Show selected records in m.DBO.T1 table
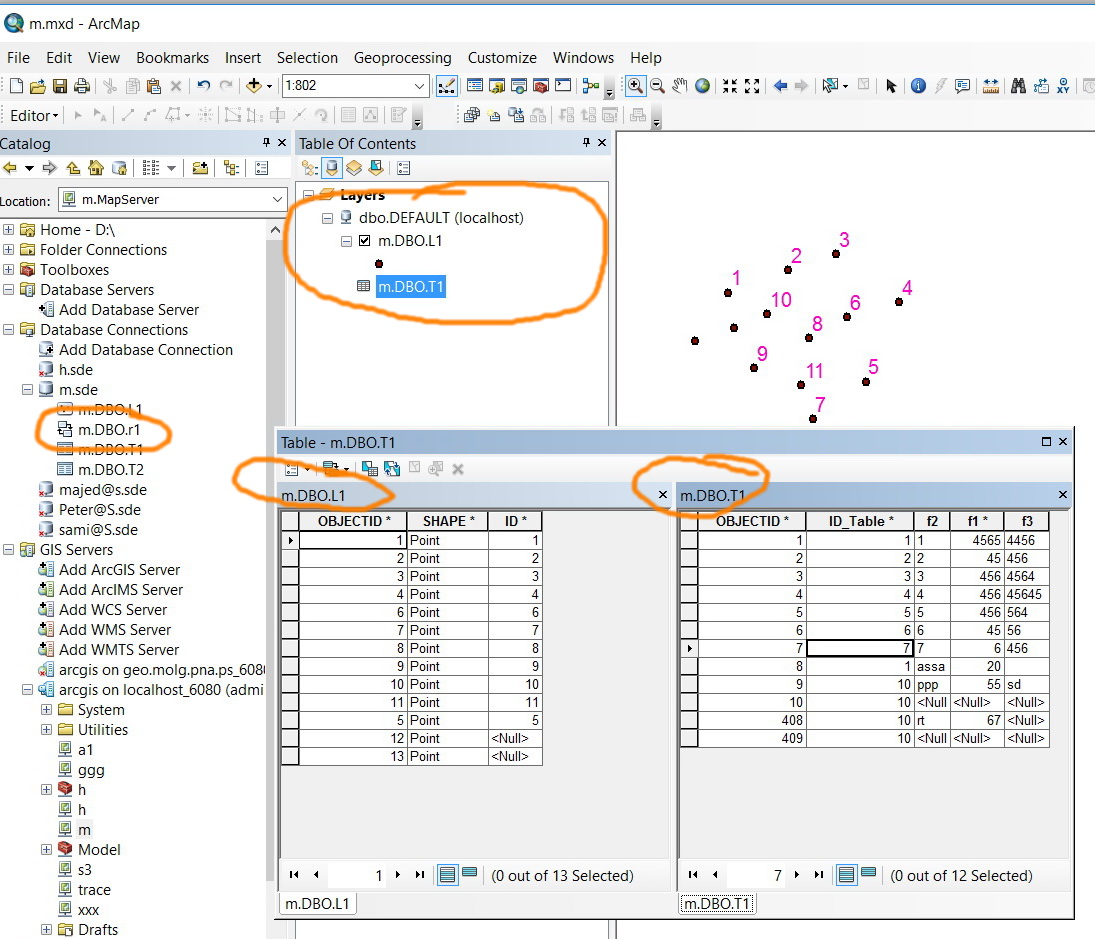This screenshot has height=939, width=1095. (x=869, y=873)
